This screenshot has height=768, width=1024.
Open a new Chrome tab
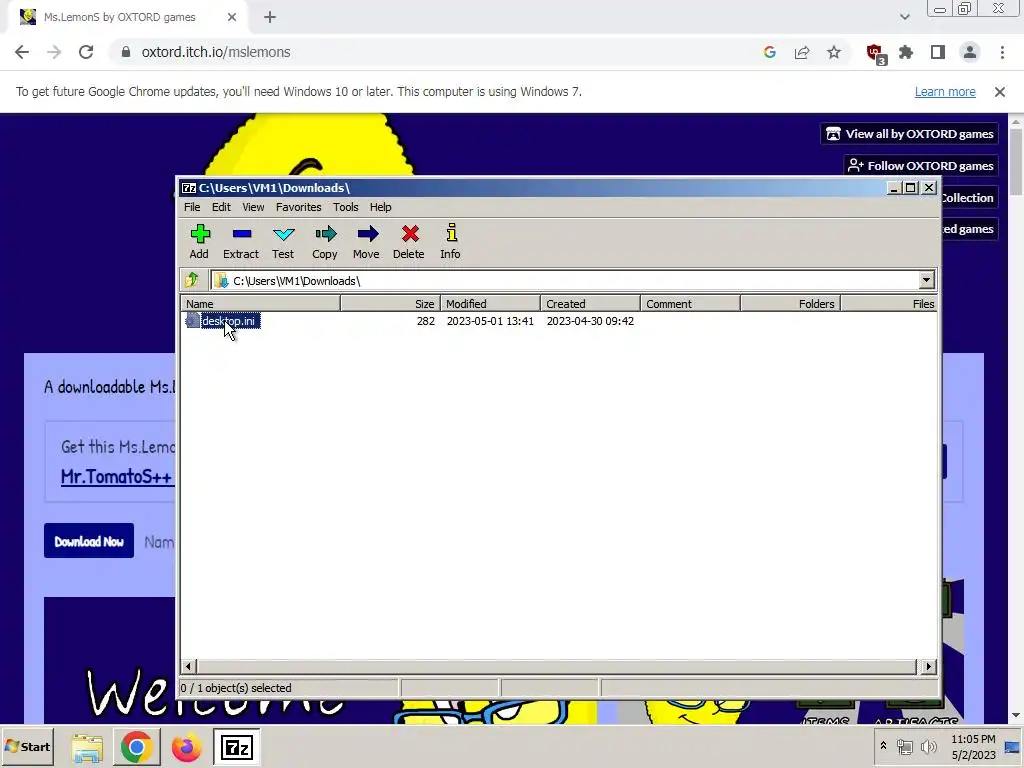[270, 17]
